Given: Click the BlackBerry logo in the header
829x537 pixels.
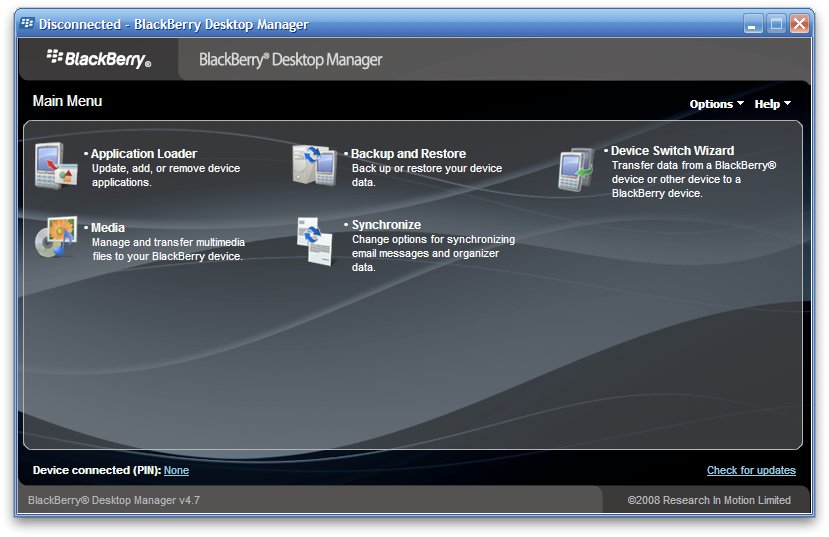Looking at the screenshot, I should click(99, 59).
